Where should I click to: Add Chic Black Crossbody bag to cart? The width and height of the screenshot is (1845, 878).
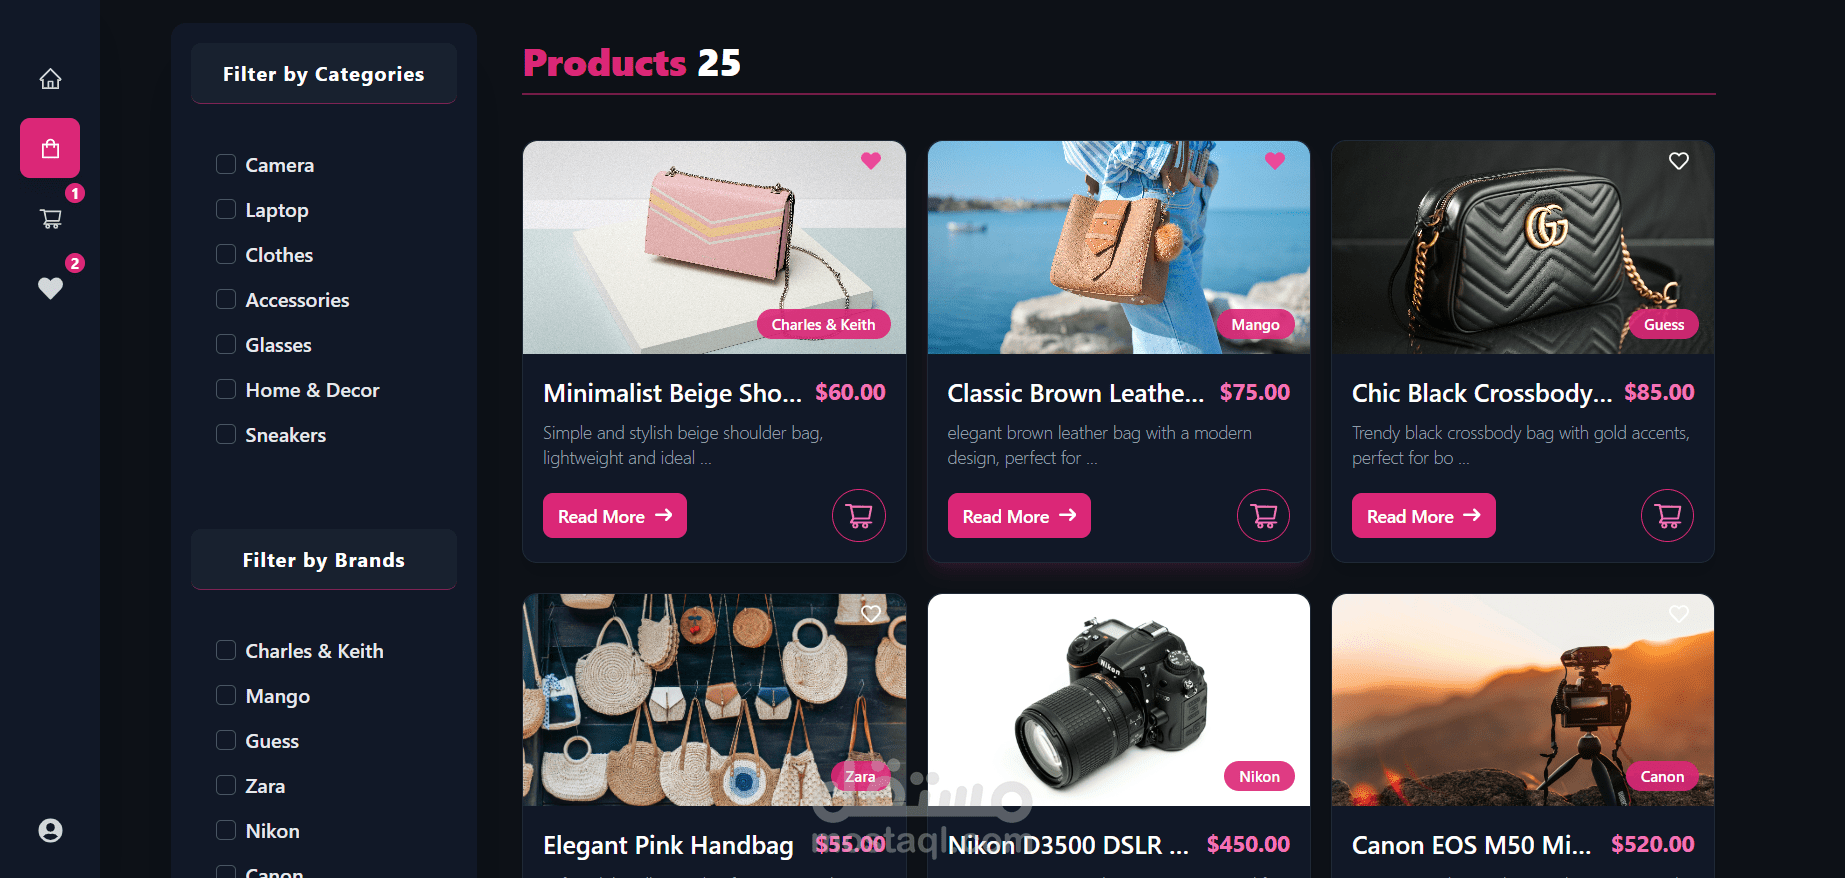click(1667, 515)
